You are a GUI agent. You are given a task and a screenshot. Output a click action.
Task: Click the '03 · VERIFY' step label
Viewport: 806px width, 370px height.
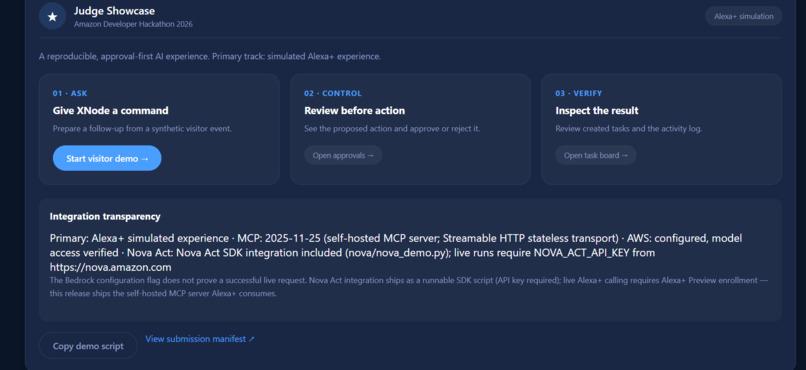pos(578,94)
